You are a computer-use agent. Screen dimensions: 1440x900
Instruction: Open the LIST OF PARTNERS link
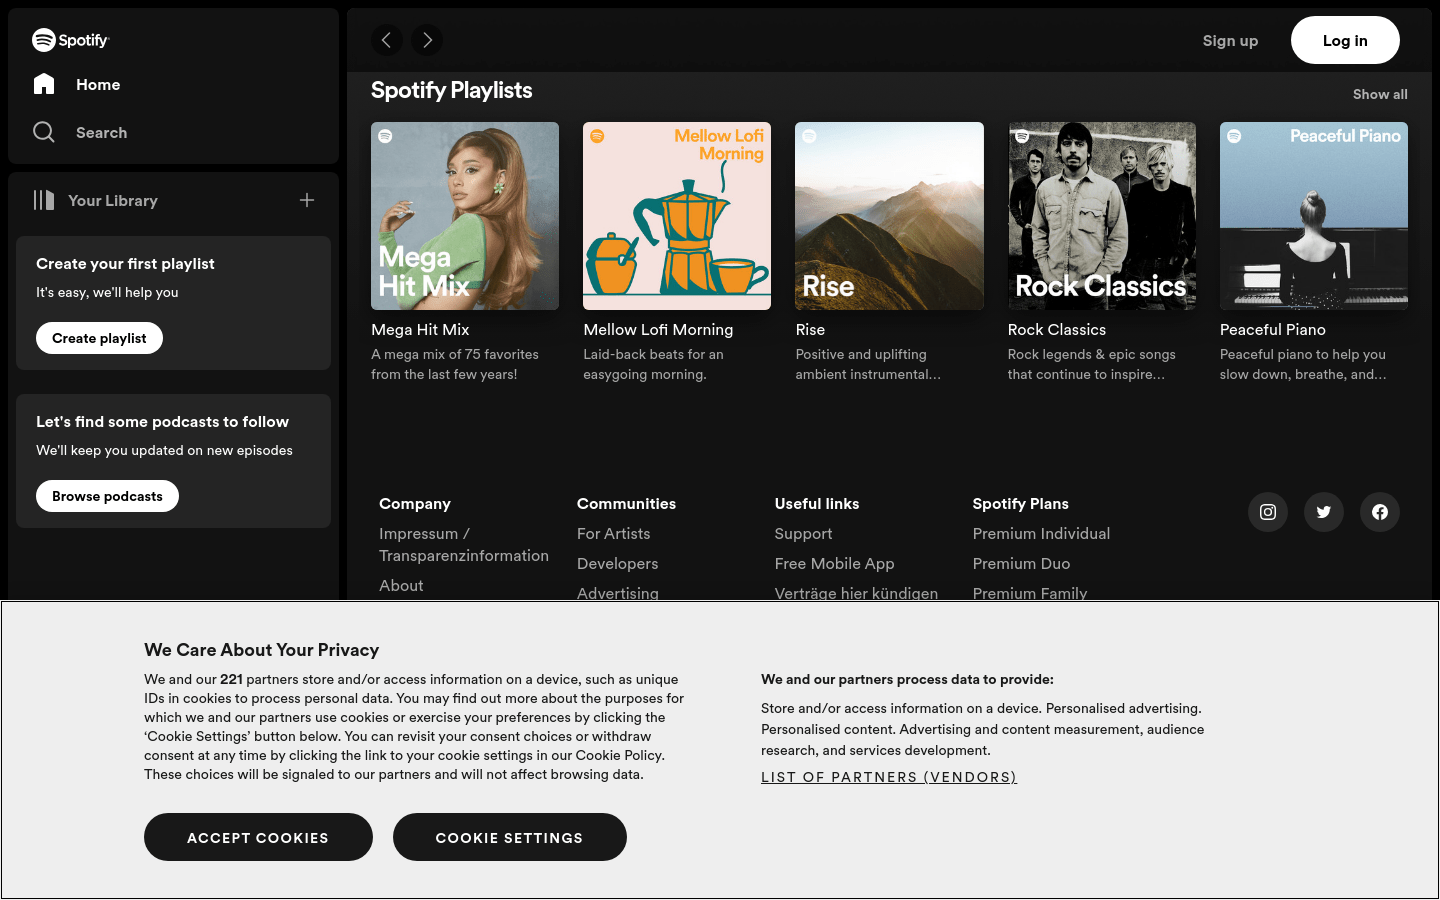pyautogui.click(x=888, y=777)
